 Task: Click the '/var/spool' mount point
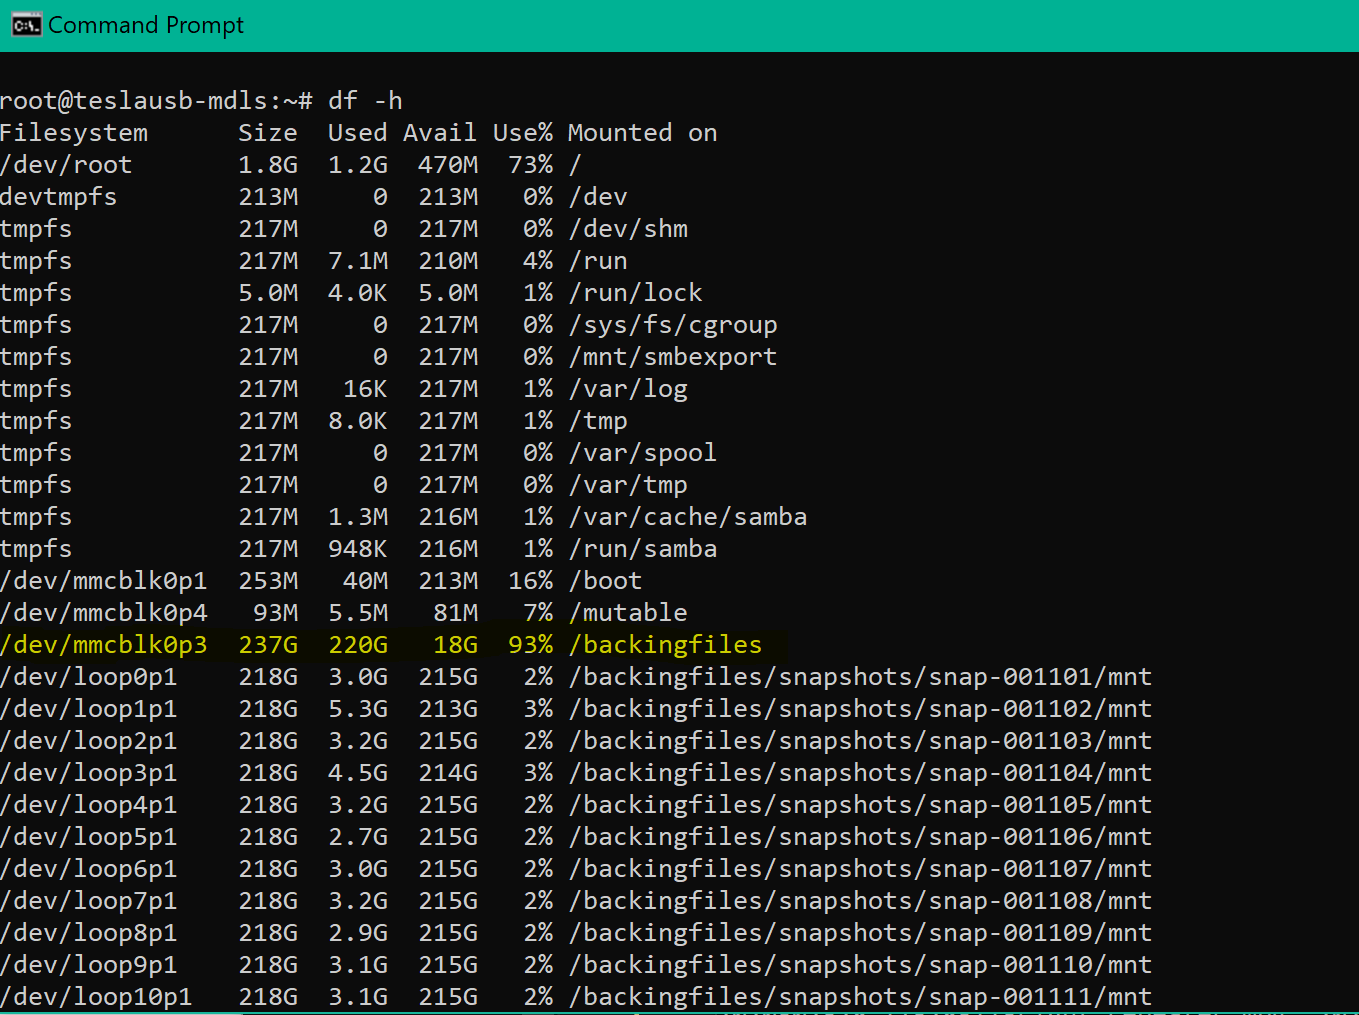point(643,453)
